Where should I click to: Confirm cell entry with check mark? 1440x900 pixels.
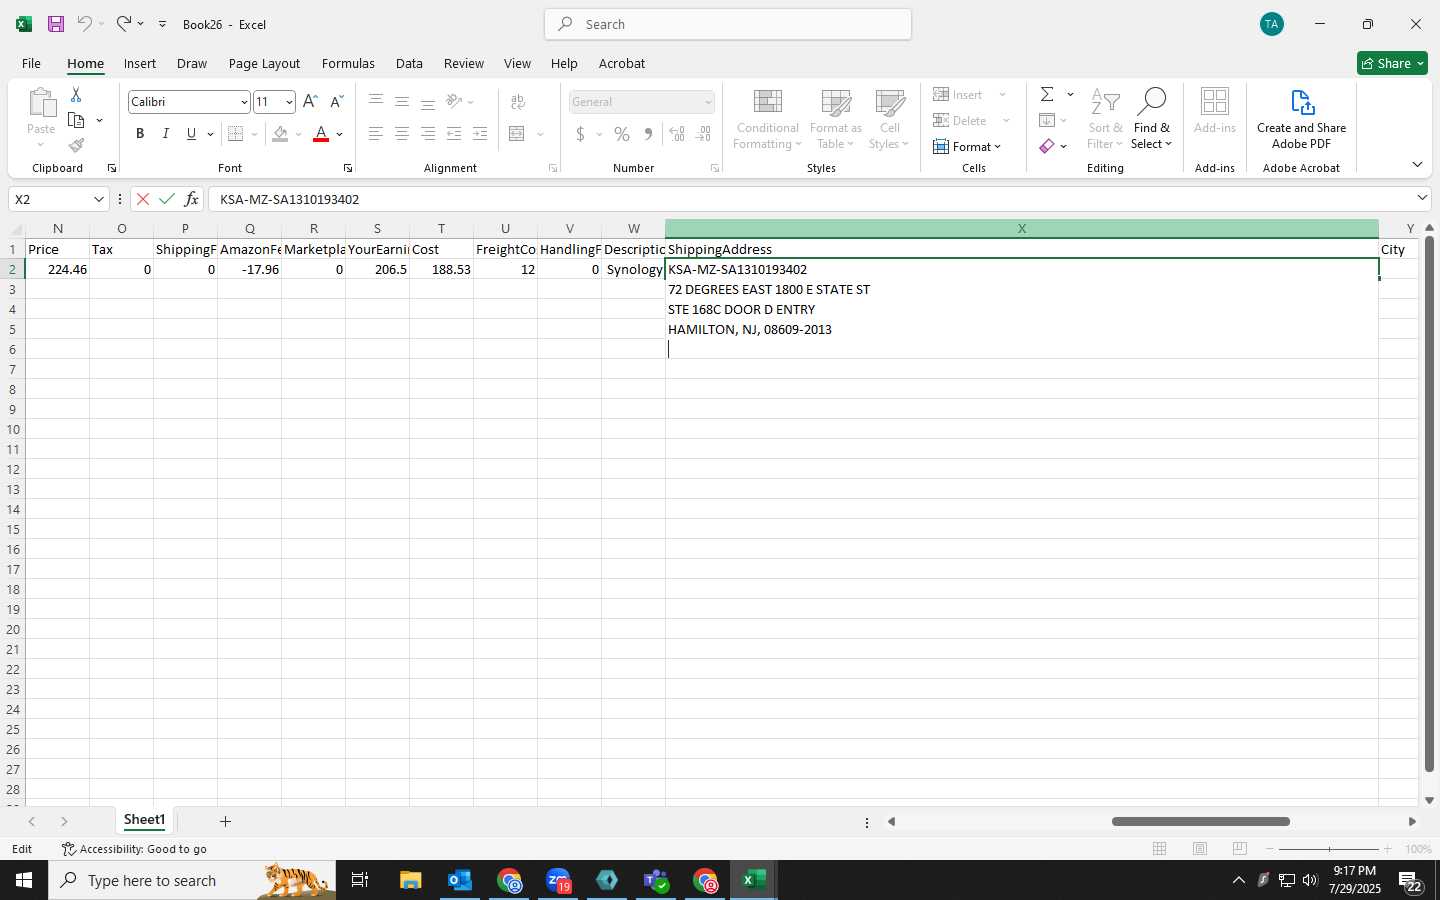click(x=167, y=199)
